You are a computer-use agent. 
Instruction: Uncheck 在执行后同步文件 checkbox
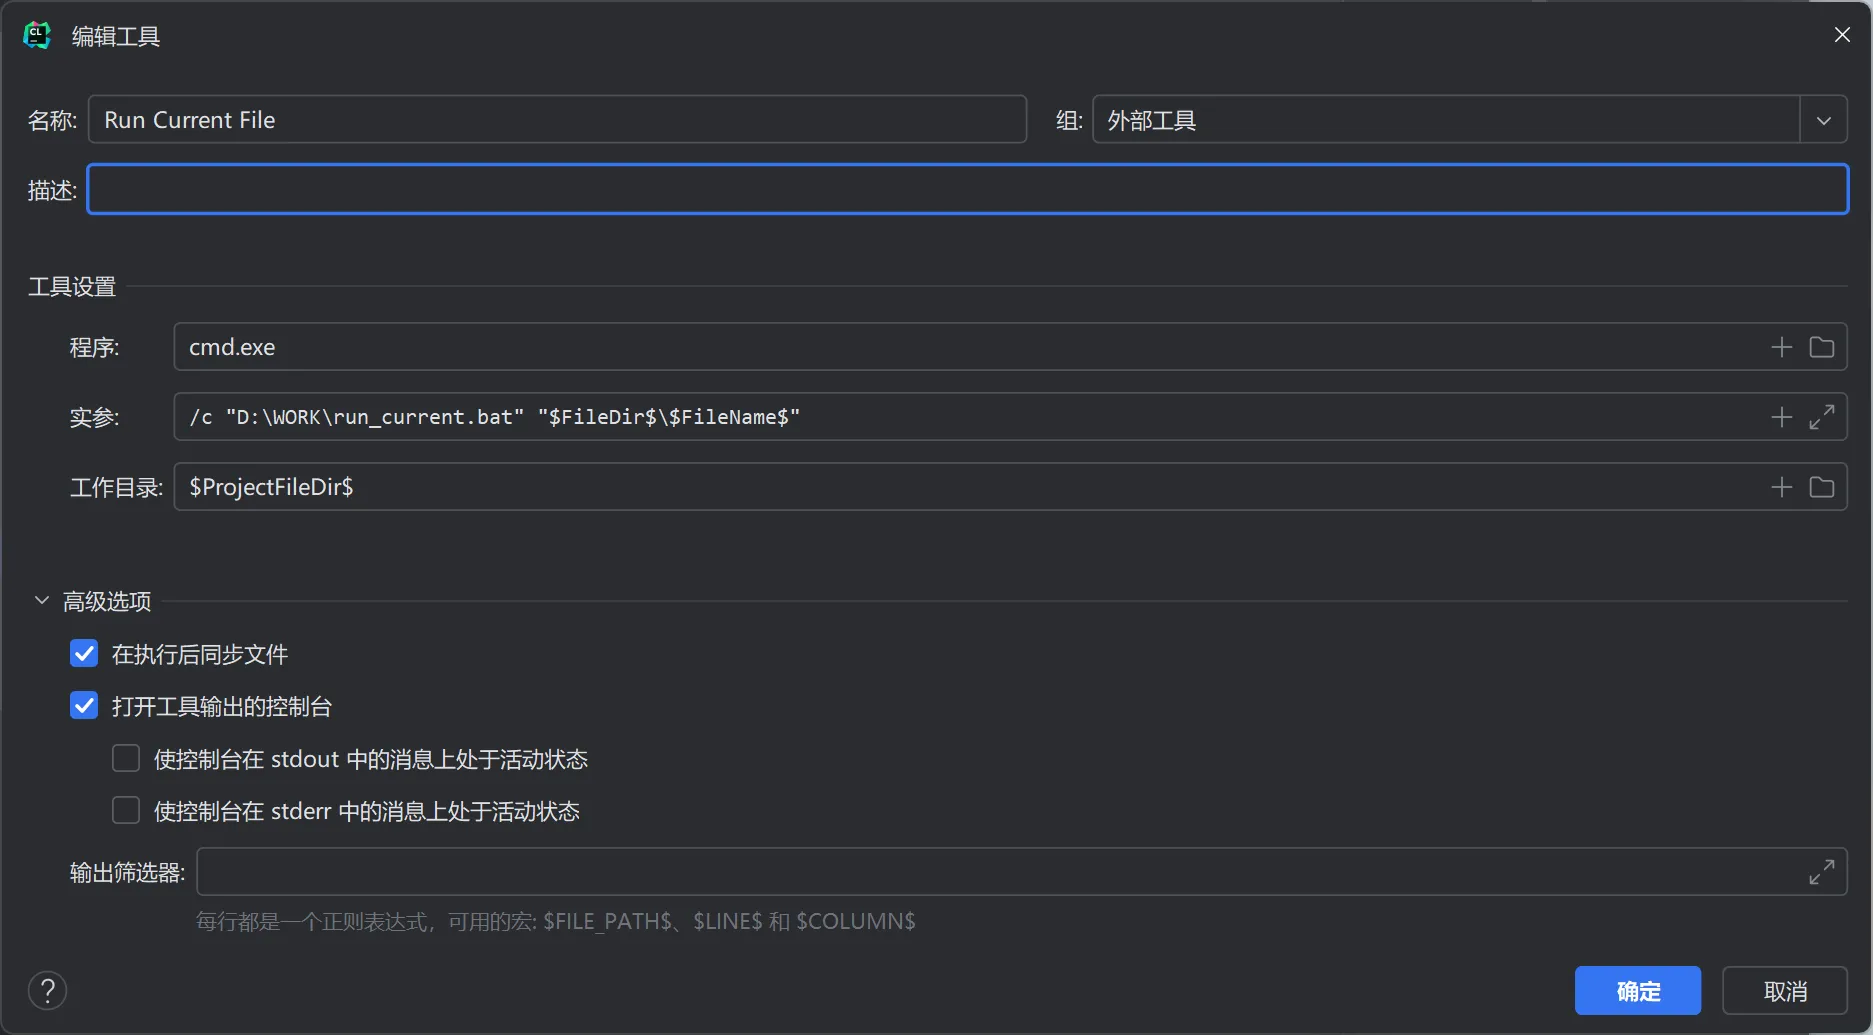[x=85, y=654]
